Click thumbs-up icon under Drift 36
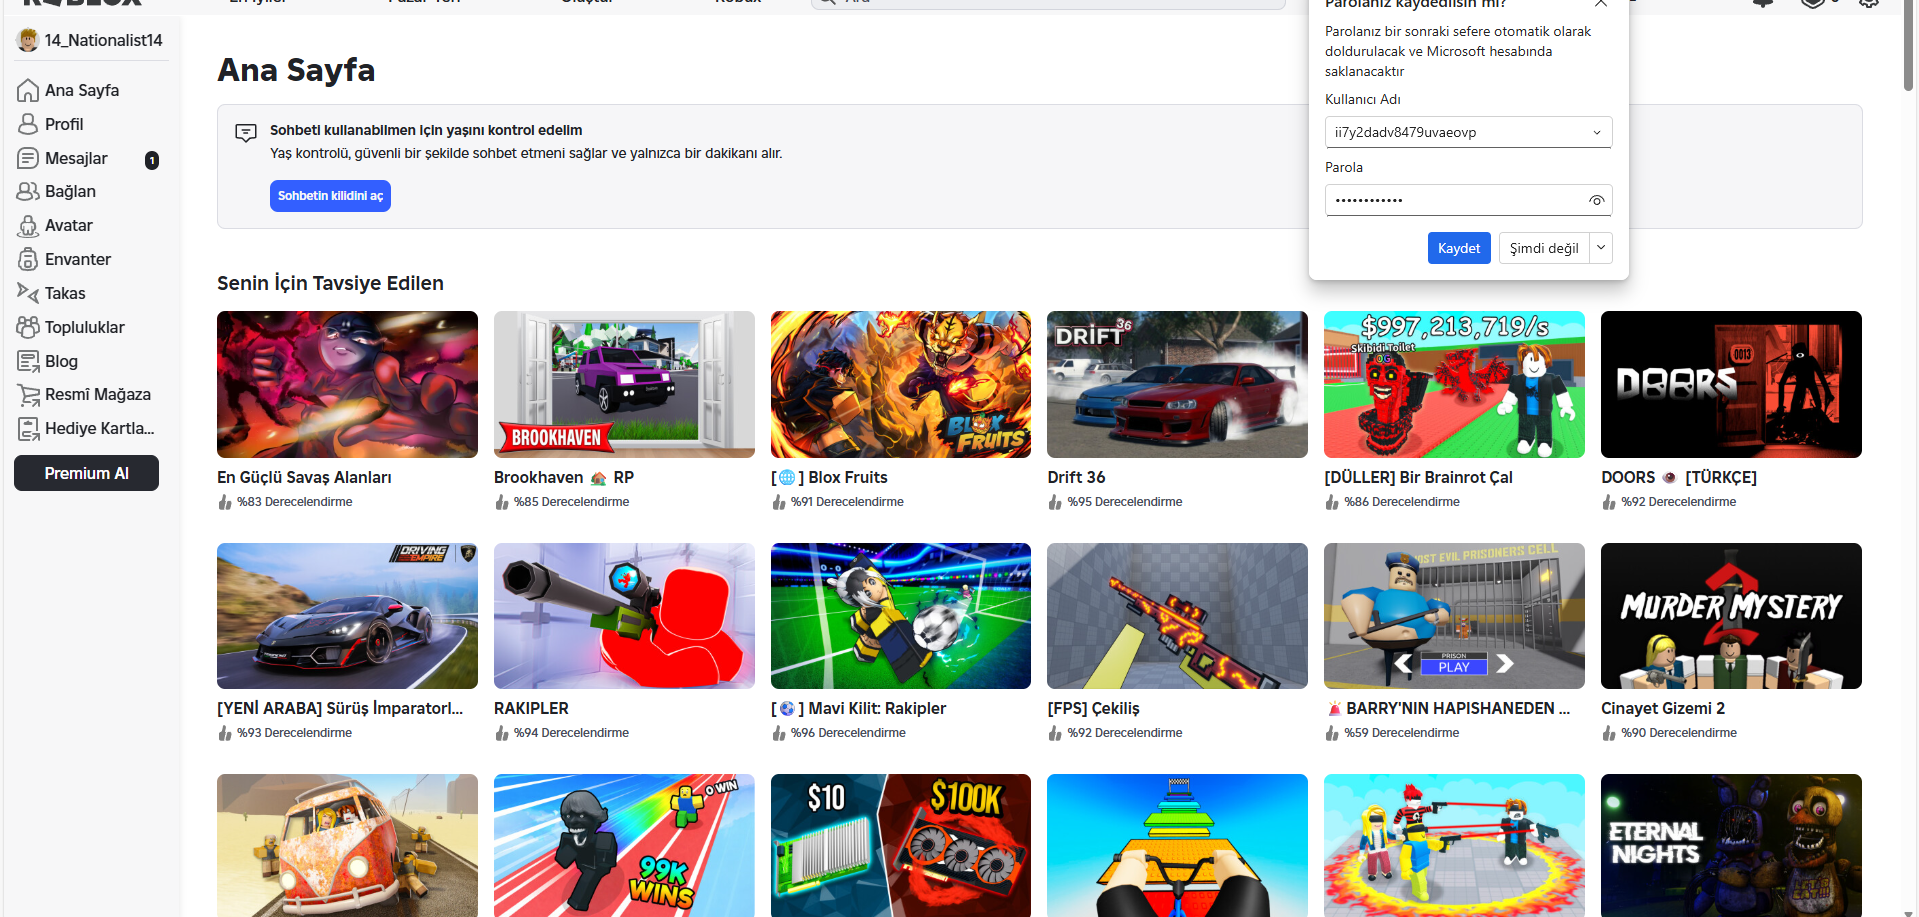This screenshot has width=1919, height=917. [x=1055, y=502]
